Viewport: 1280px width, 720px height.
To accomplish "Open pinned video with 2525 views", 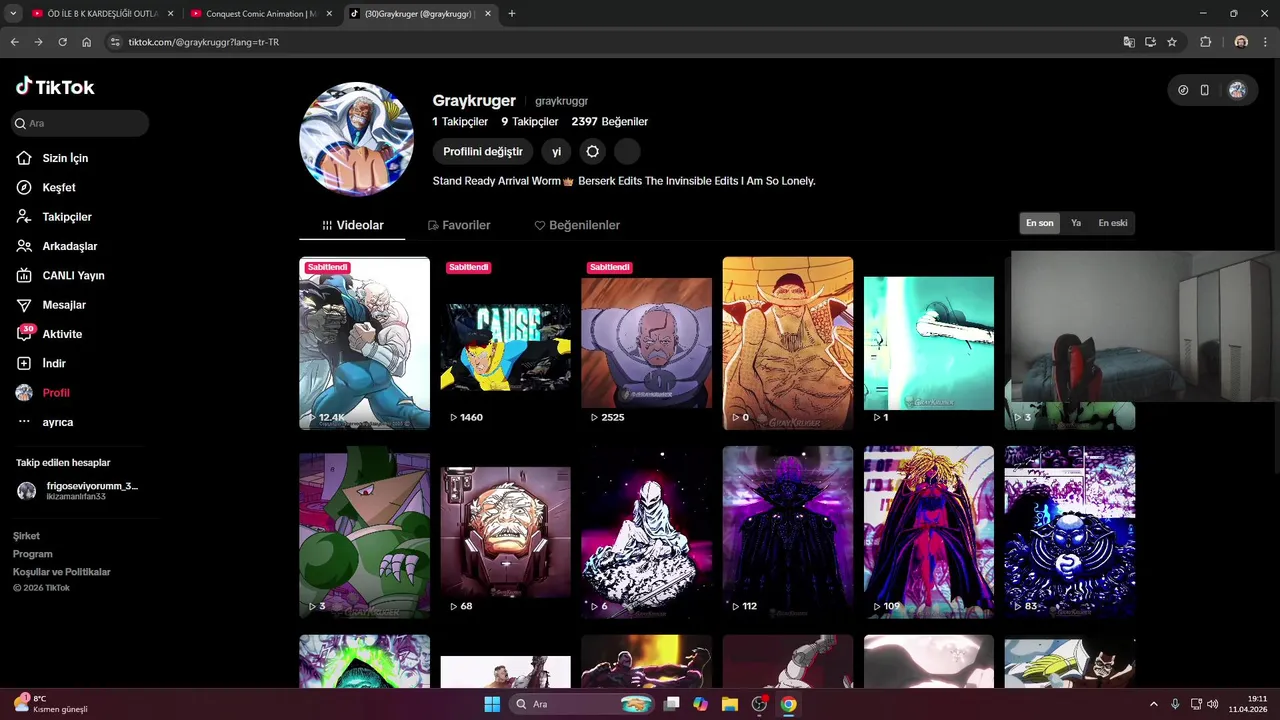I will [646, 343].
